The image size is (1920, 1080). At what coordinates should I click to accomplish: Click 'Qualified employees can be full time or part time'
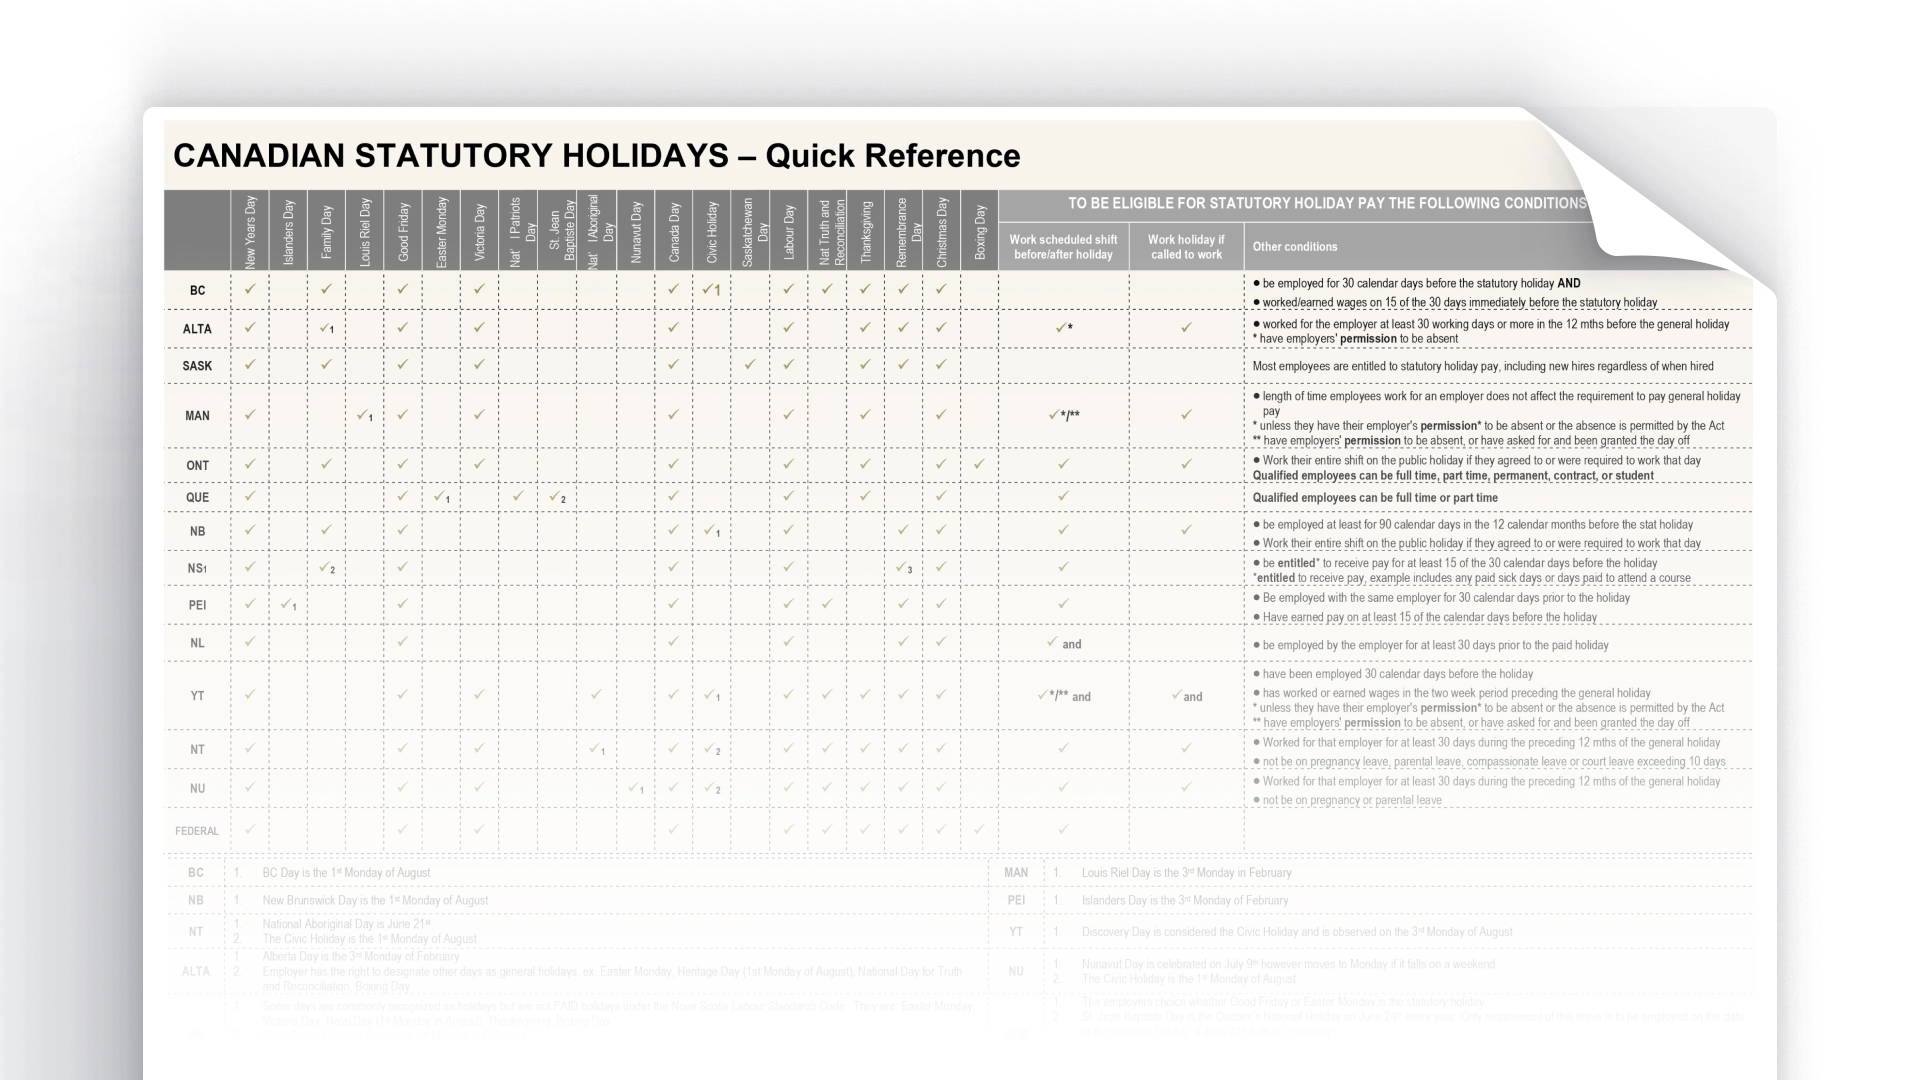(1375, 498)
